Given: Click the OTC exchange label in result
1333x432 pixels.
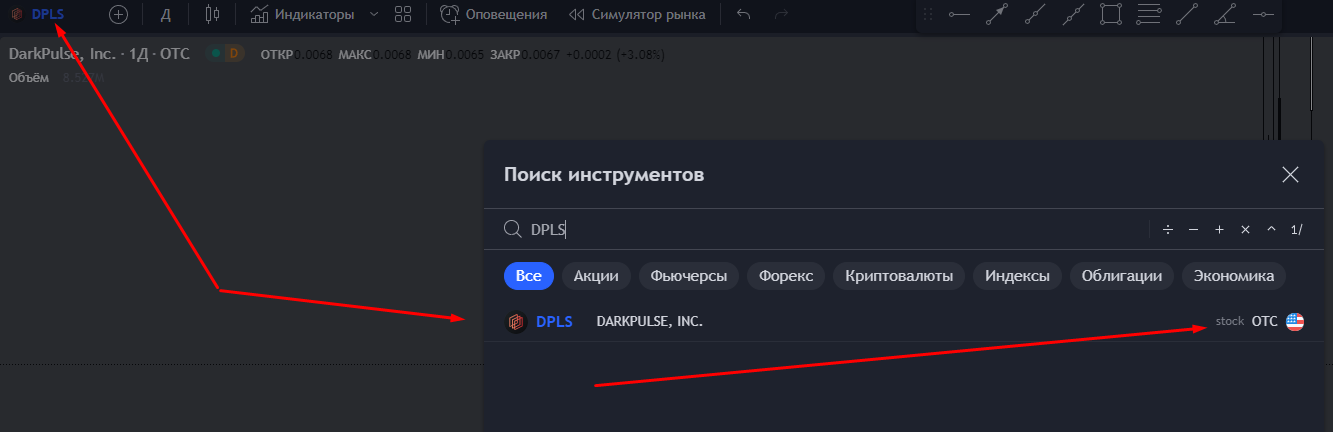Looking at the screenshot, I should [1265, 321].
